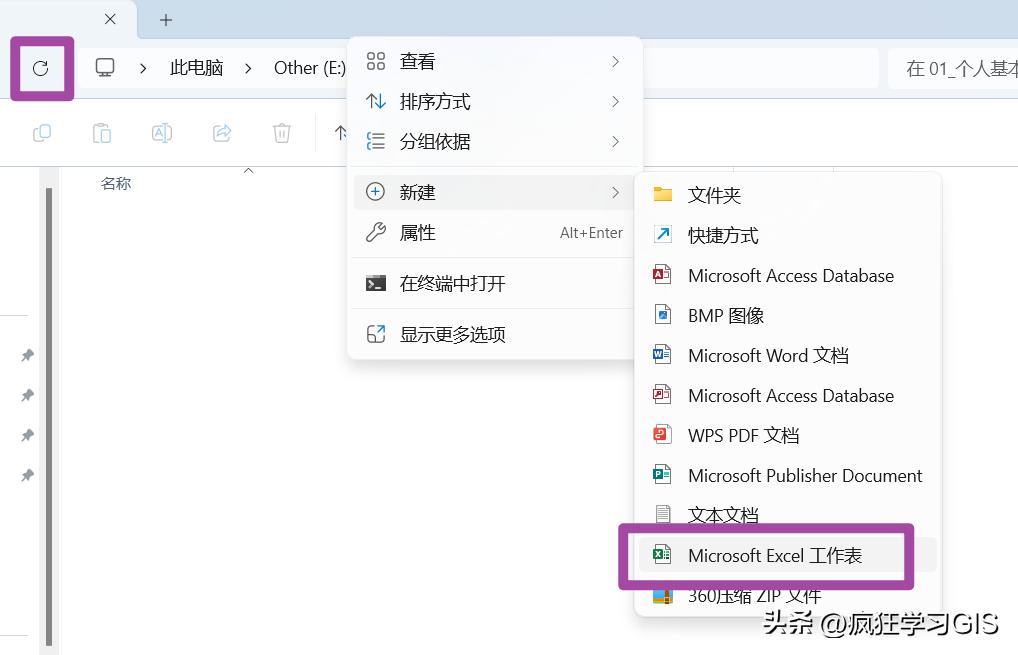This screenshot has width=1018, height=655.
Task: Click the Publisher document icon
Action: click(662, 474)
